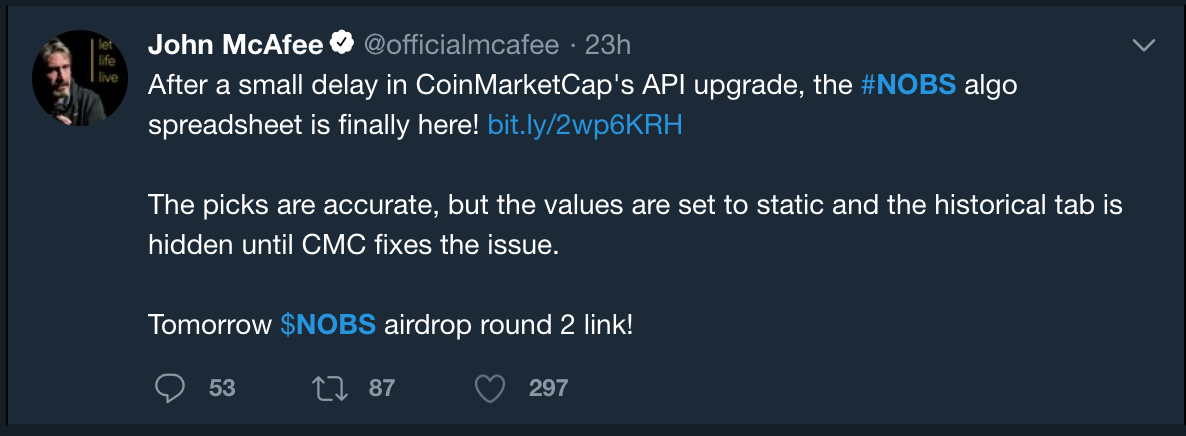This screenshot has width=1186, height=436.
Task: Expand the tweet options chevron menu
Action: pyautogui.click(x=1143, y=45)
